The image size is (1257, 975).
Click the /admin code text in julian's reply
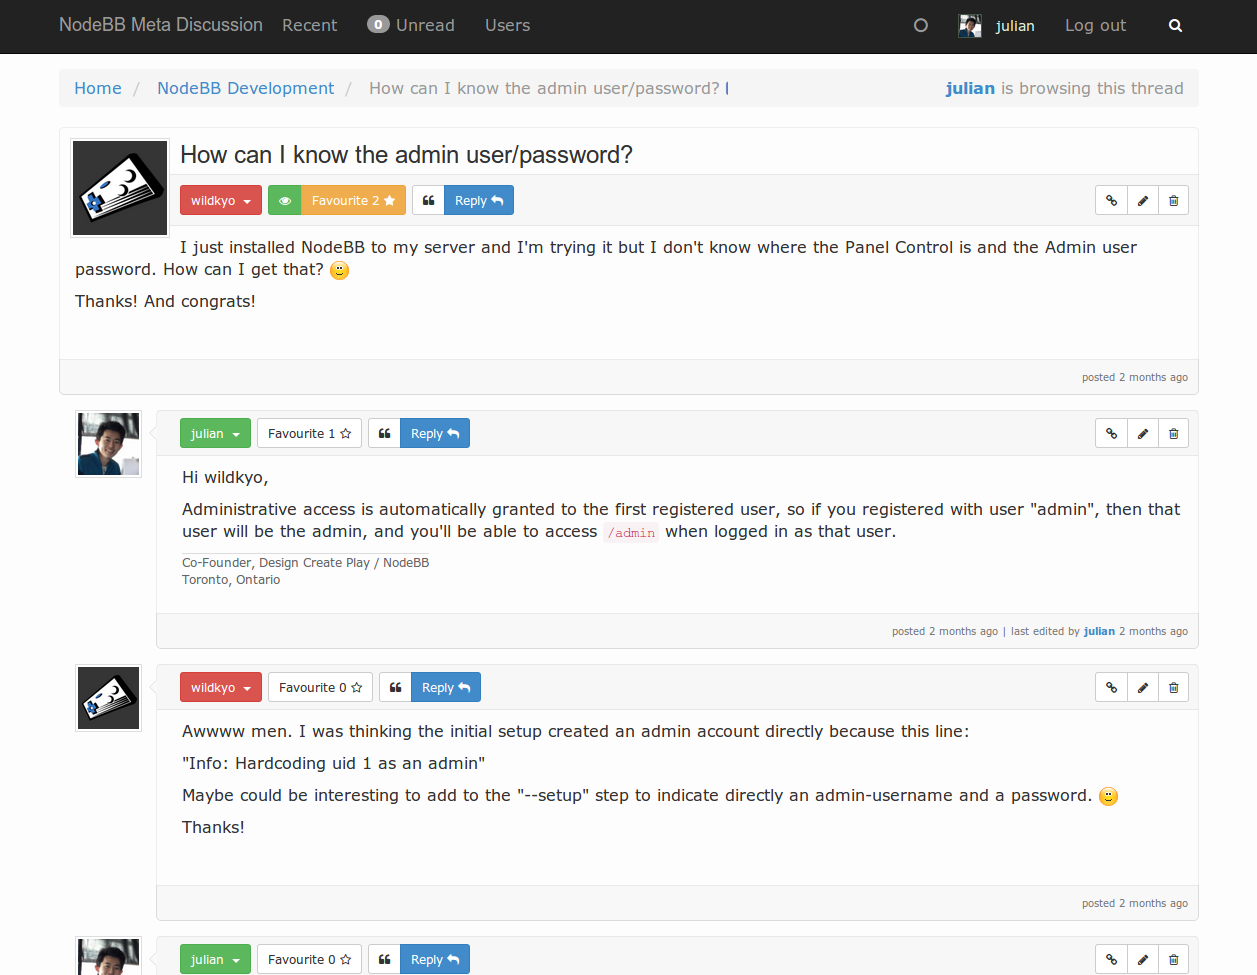[631, 533]
